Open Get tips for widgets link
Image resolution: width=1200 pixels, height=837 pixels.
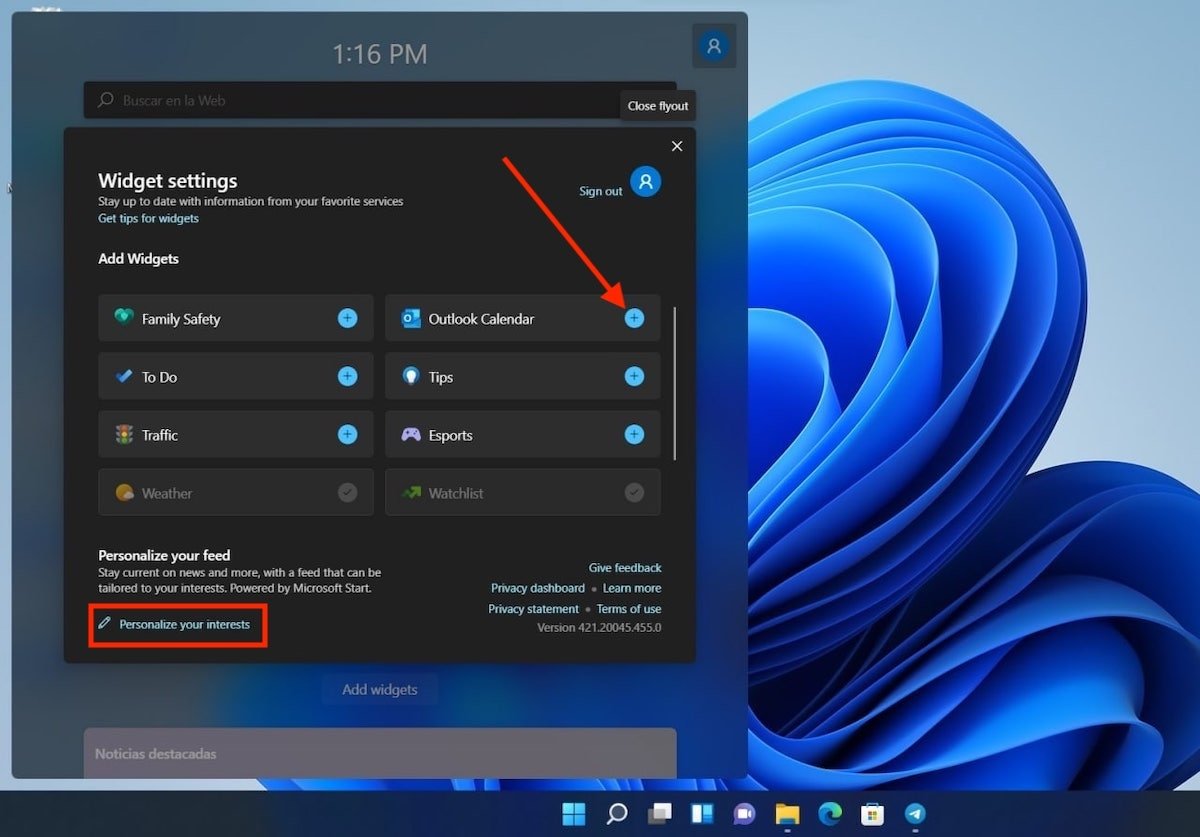pos(148,218)
